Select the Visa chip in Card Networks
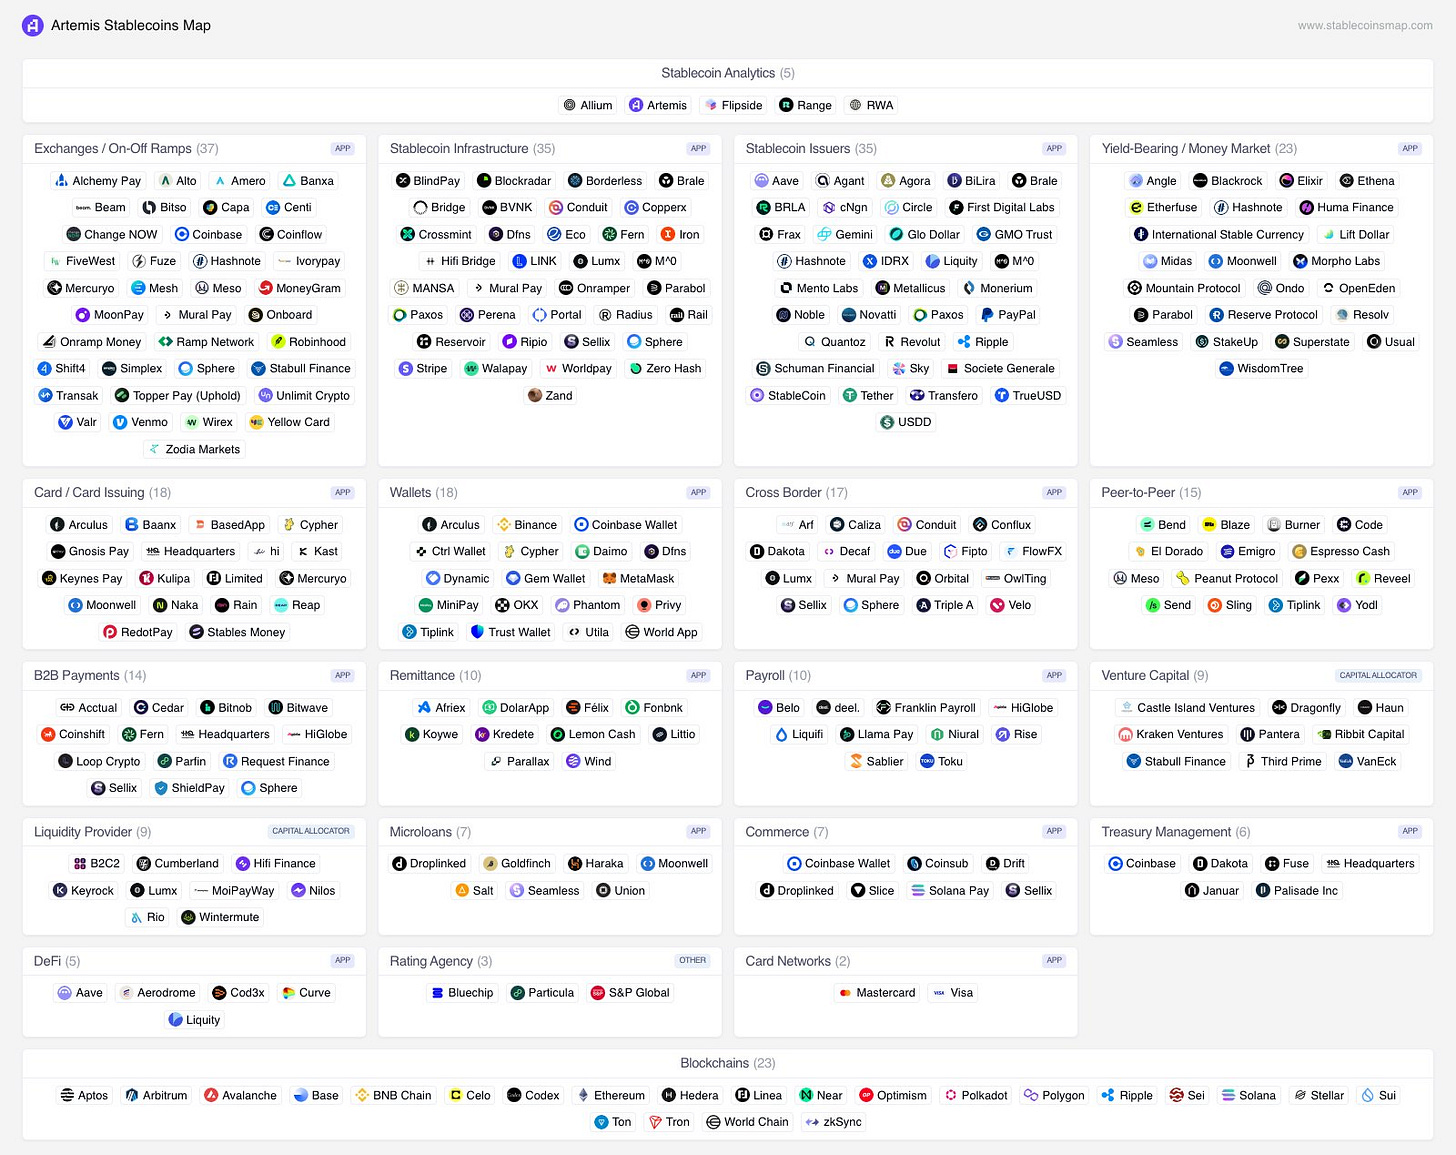The image size is (1456, 1155). (953, 993)
